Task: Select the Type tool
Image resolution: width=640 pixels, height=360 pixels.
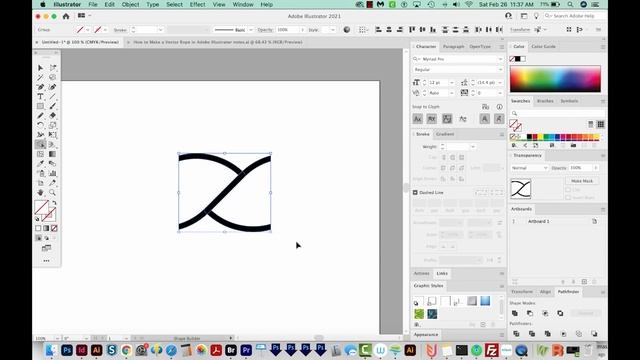Action: 40,97
